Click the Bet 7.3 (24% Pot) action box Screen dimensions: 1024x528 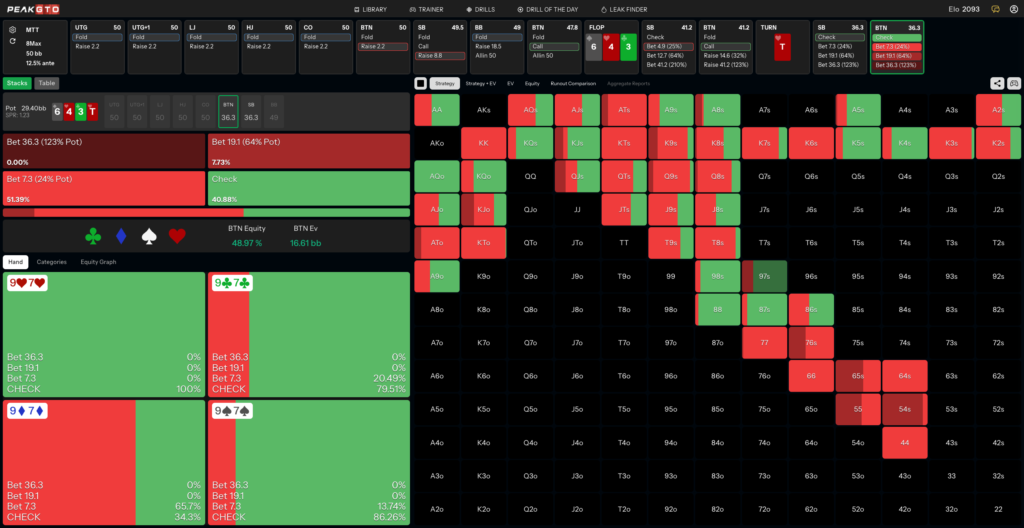(x=104, y=188)
